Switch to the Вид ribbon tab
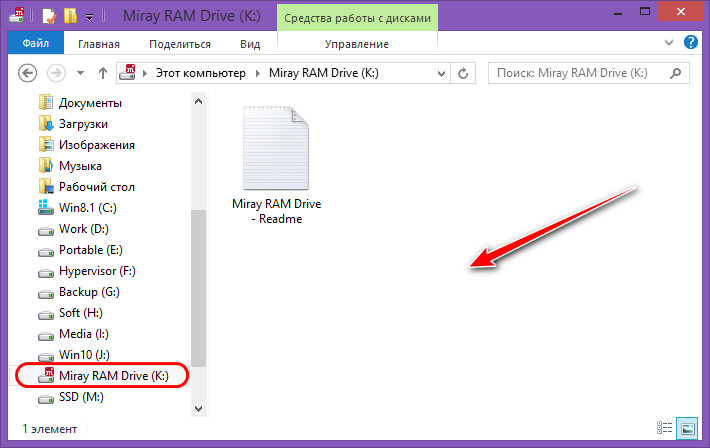This screenshot has height=448, width=710. 250,44
